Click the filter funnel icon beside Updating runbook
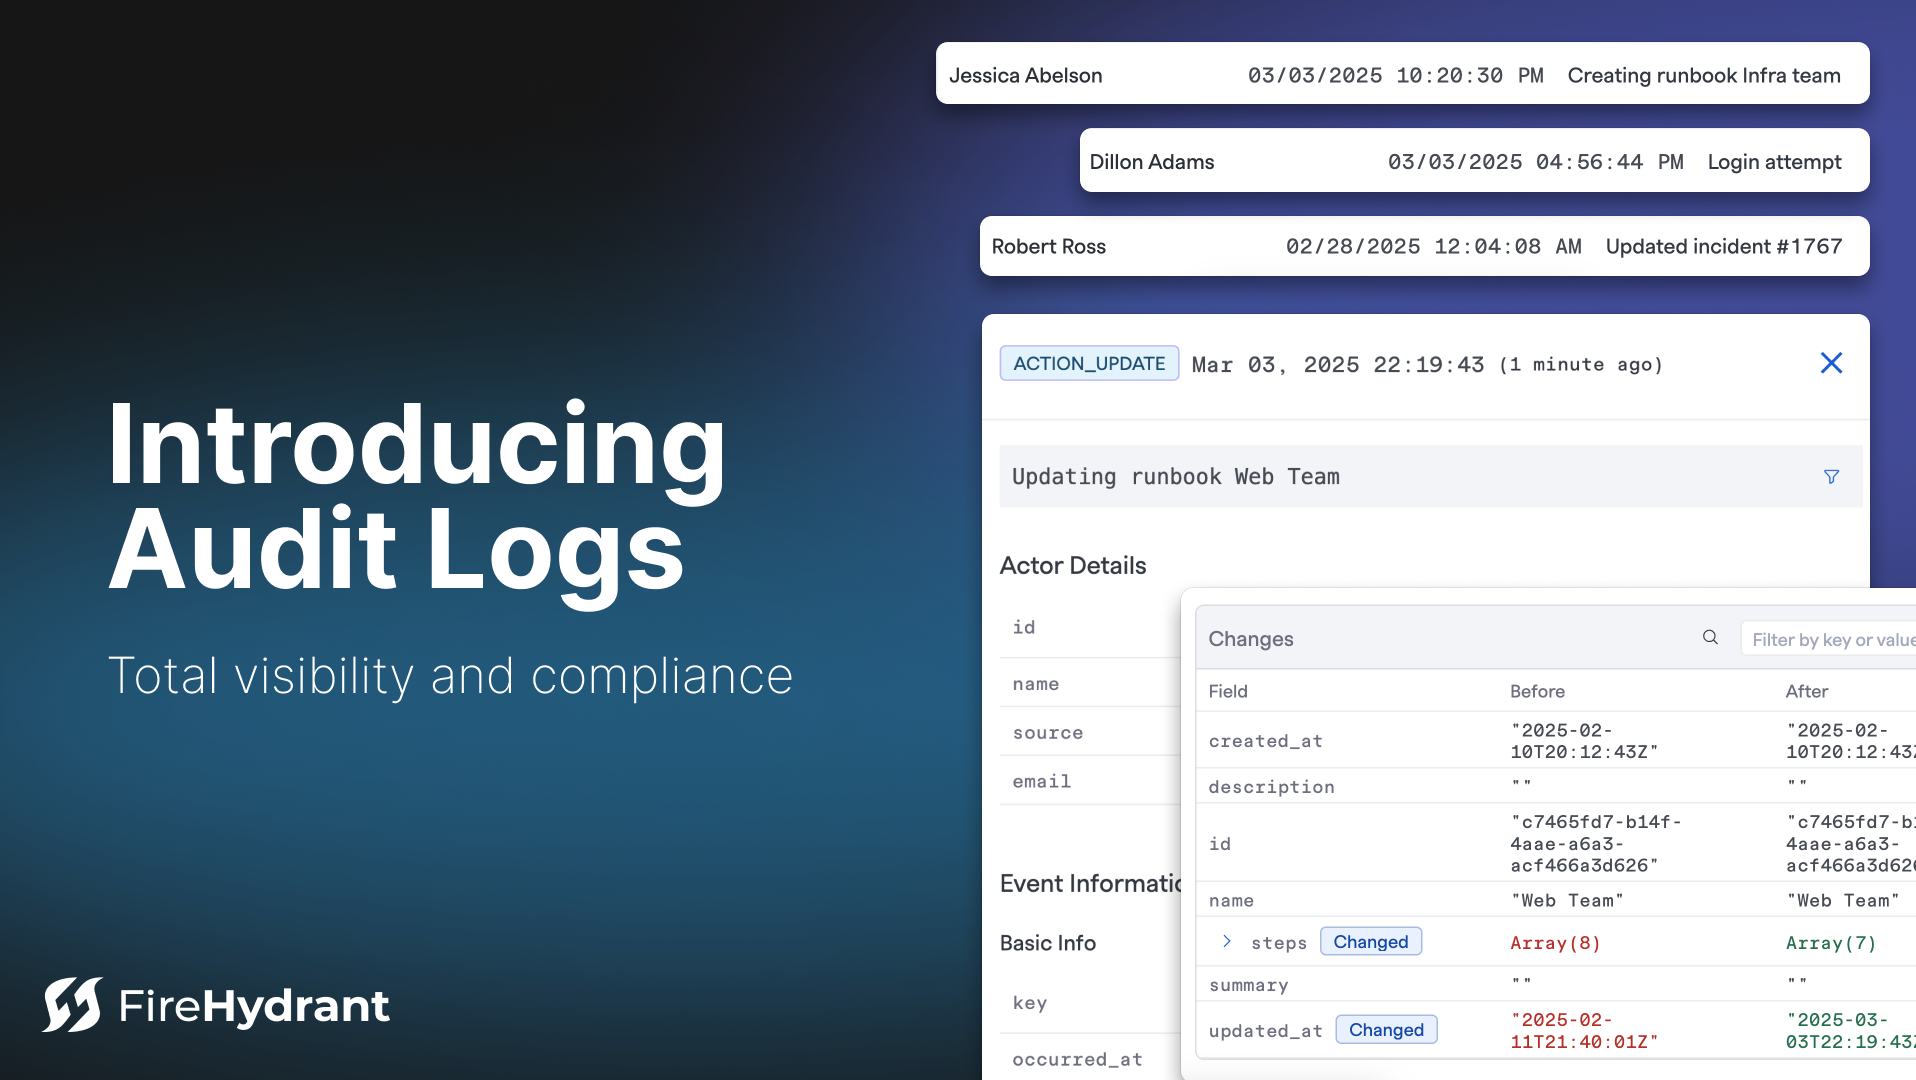Viewport: 1916px width, 1080px height. coord(1831,477)
